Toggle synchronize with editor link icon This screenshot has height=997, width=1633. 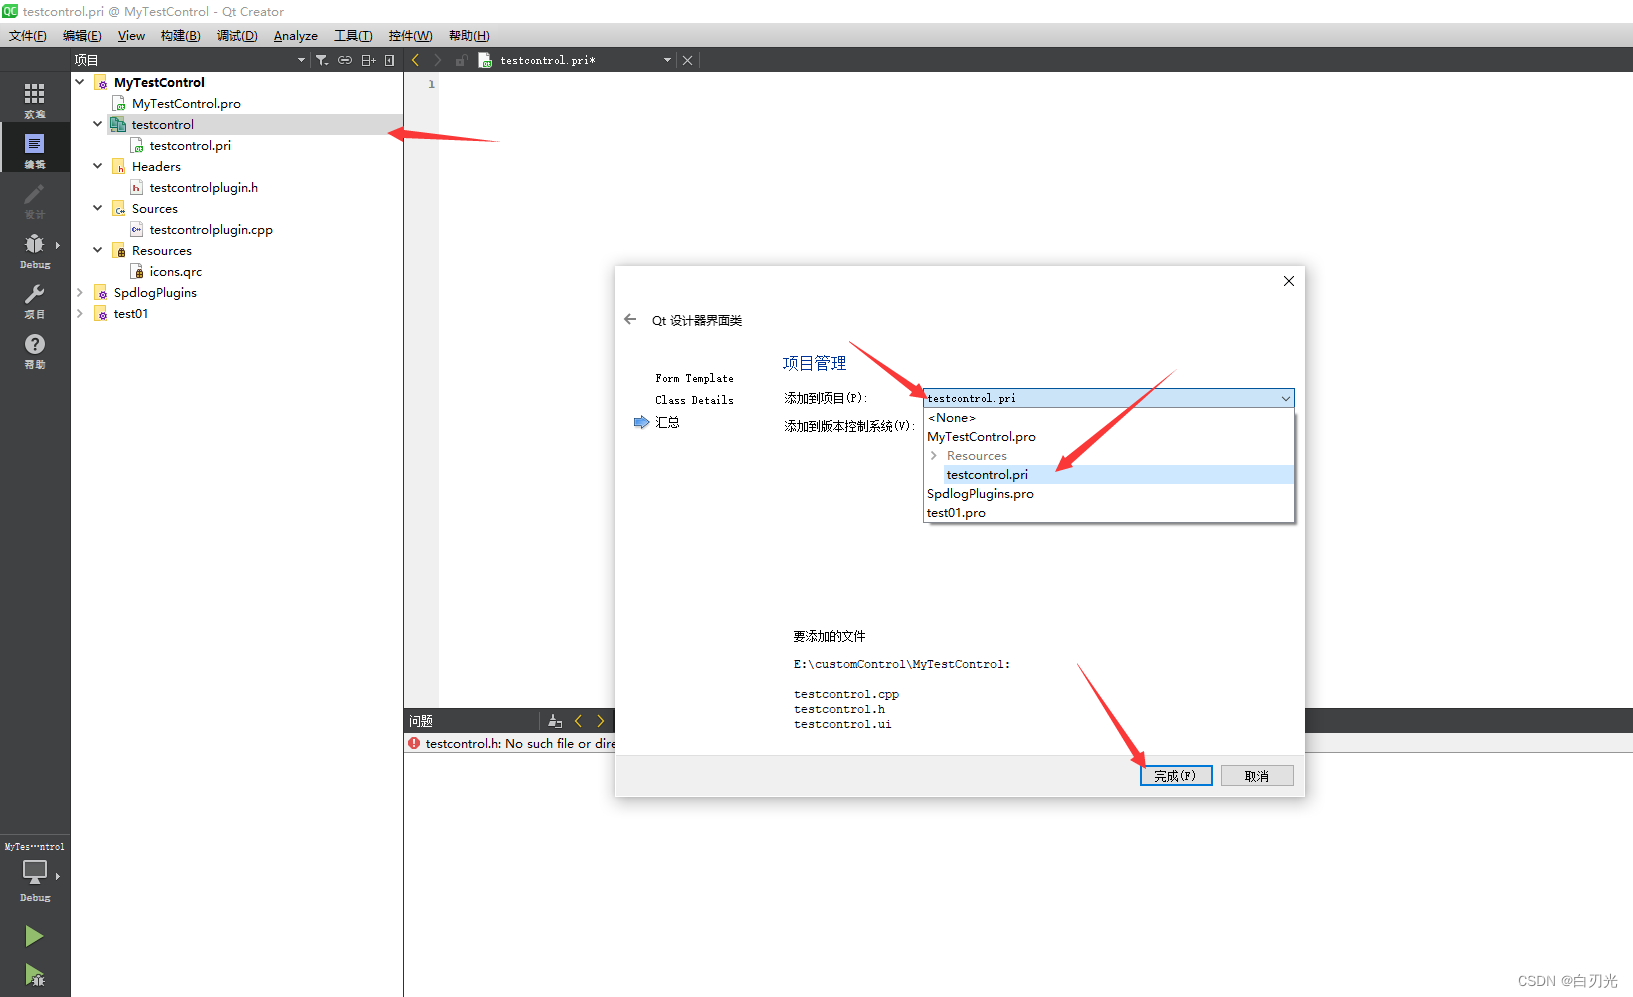tap(345, 60)
